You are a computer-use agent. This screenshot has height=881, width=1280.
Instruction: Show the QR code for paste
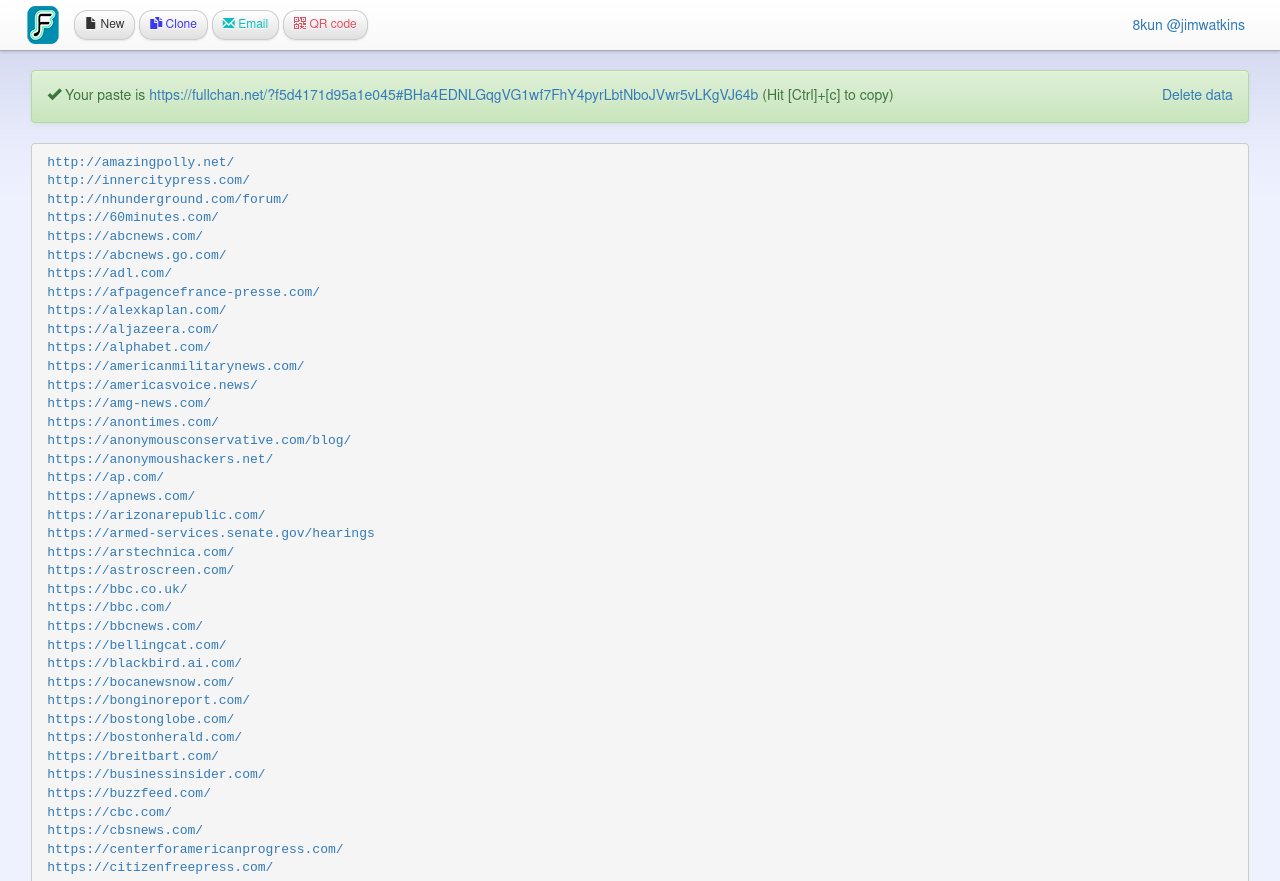(x=325, y=25)
